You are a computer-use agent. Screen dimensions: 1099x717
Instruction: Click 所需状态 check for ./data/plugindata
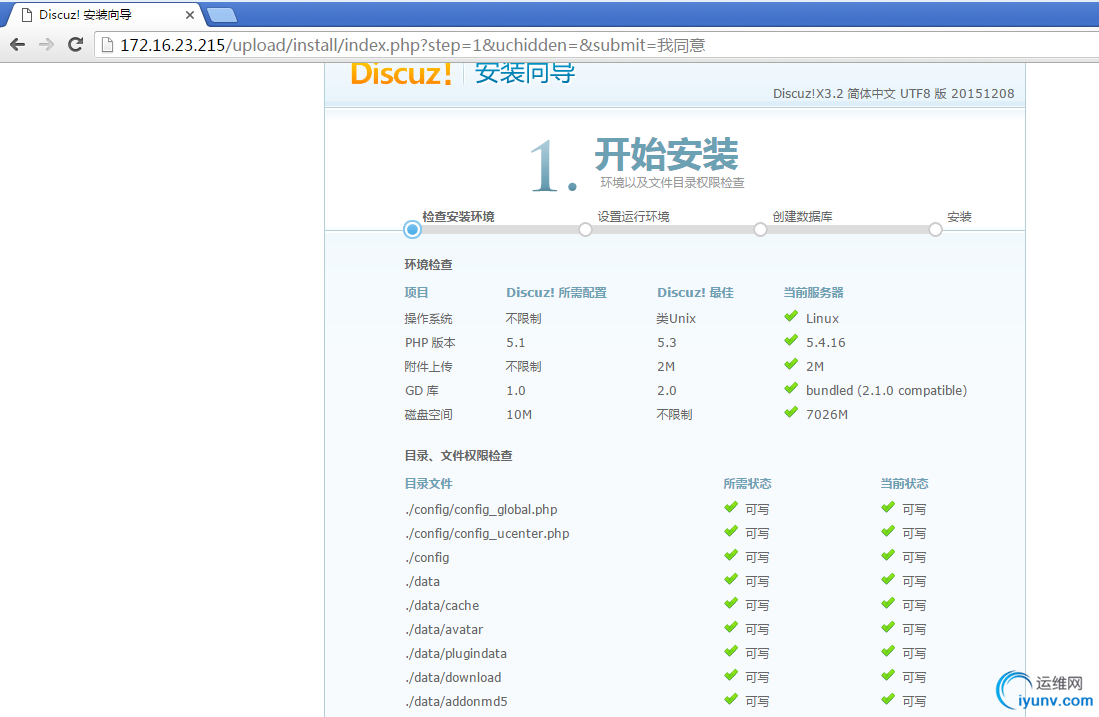point(731,650)
